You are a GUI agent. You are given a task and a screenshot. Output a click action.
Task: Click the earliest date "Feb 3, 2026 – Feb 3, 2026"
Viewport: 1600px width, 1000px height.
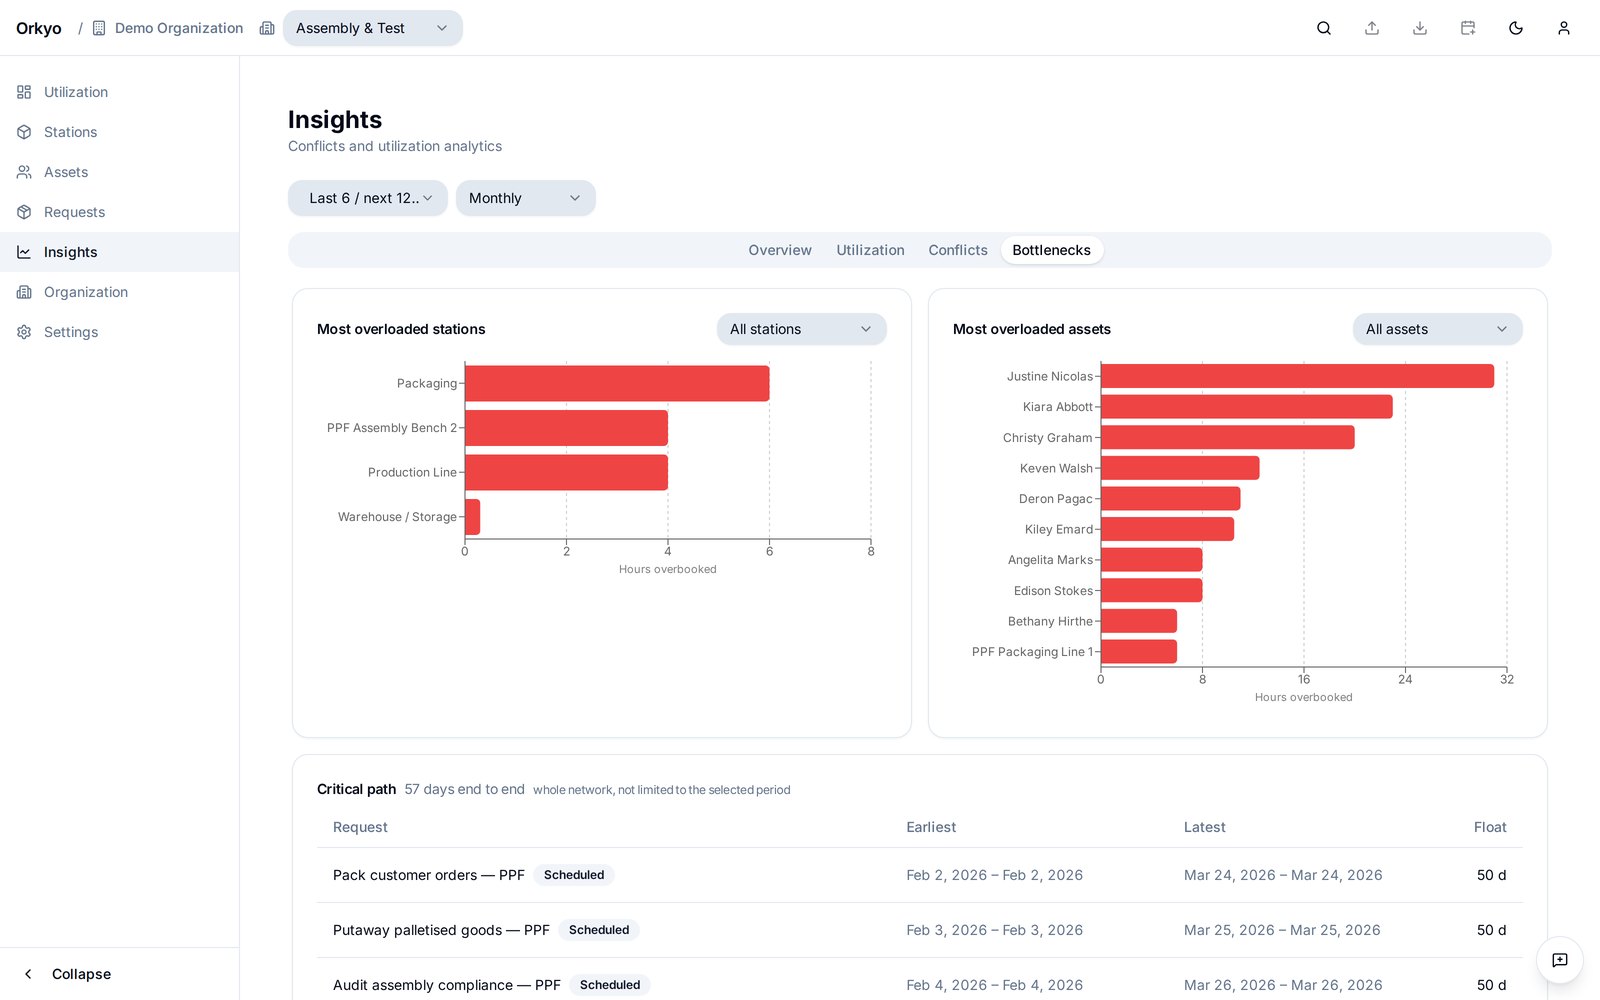pyautogui.click(x=995, y=930)
